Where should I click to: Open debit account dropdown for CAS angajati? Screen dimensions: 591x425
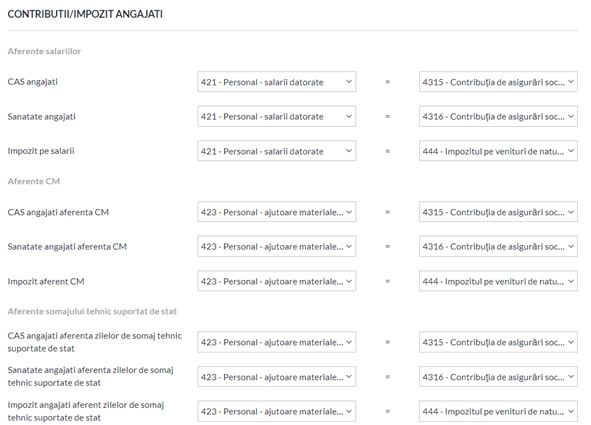(277, 82)
